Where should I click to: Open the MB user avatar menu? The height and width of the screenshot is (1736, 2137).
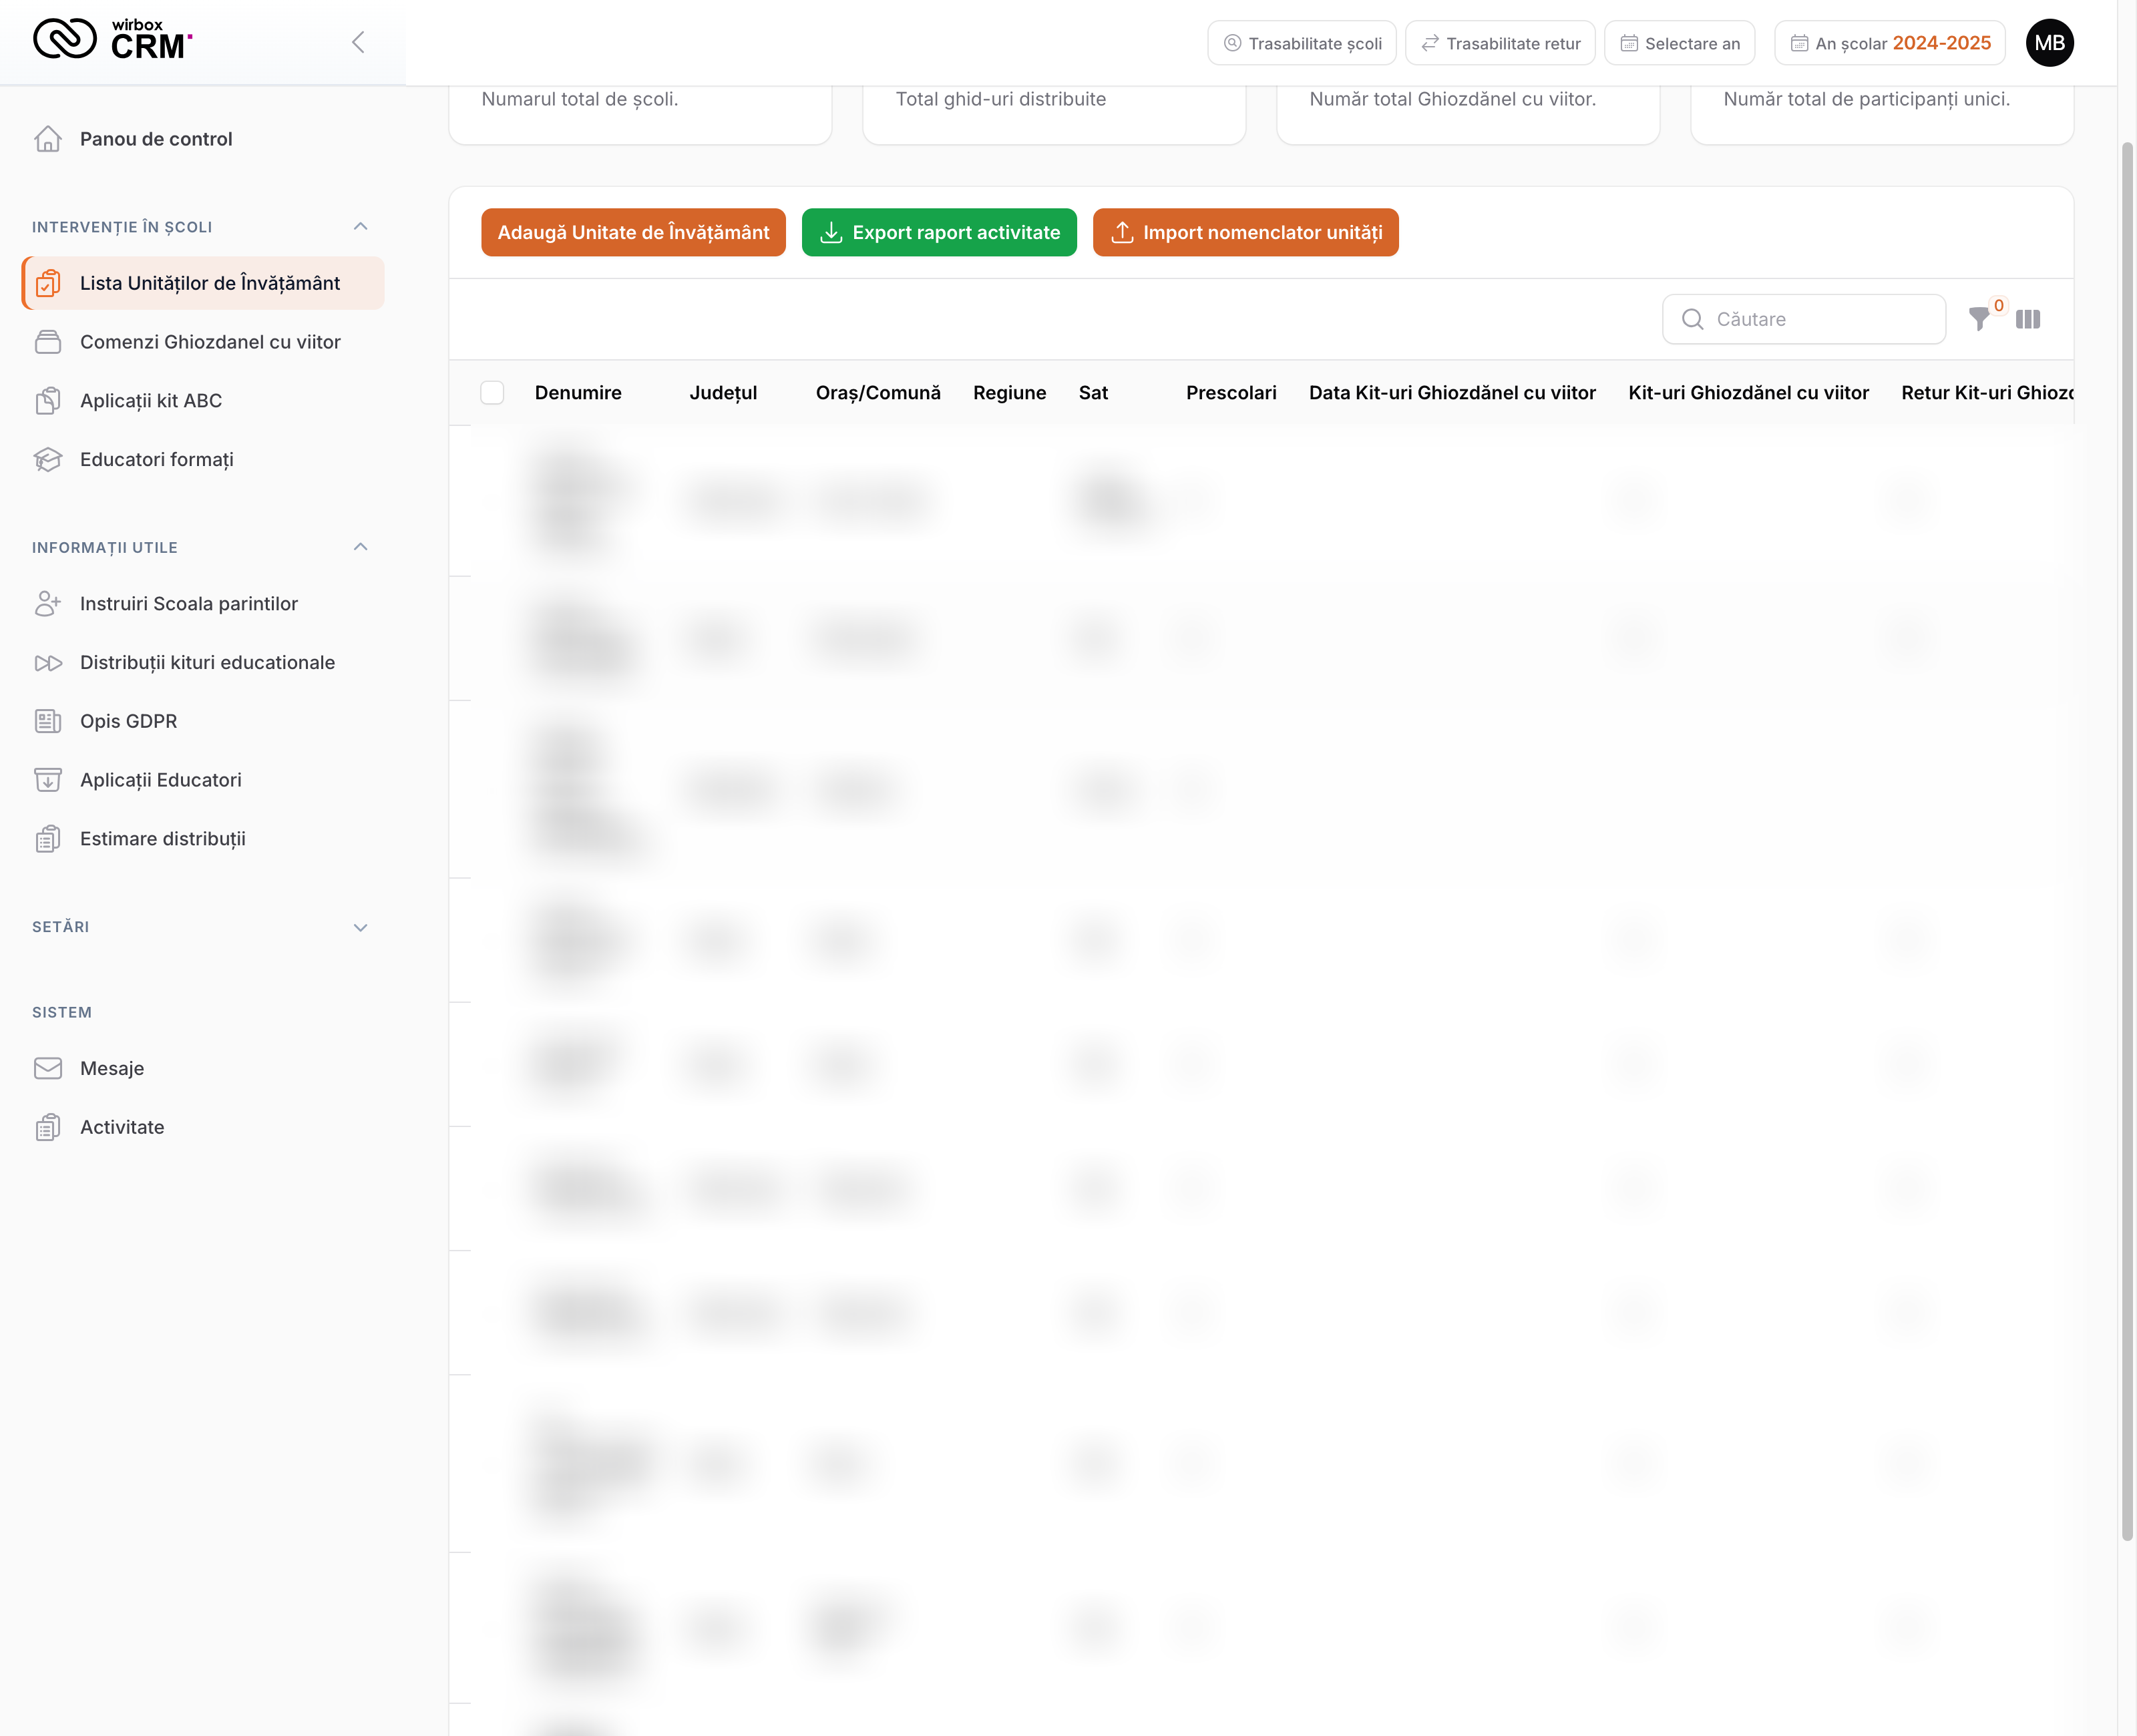2049,43
